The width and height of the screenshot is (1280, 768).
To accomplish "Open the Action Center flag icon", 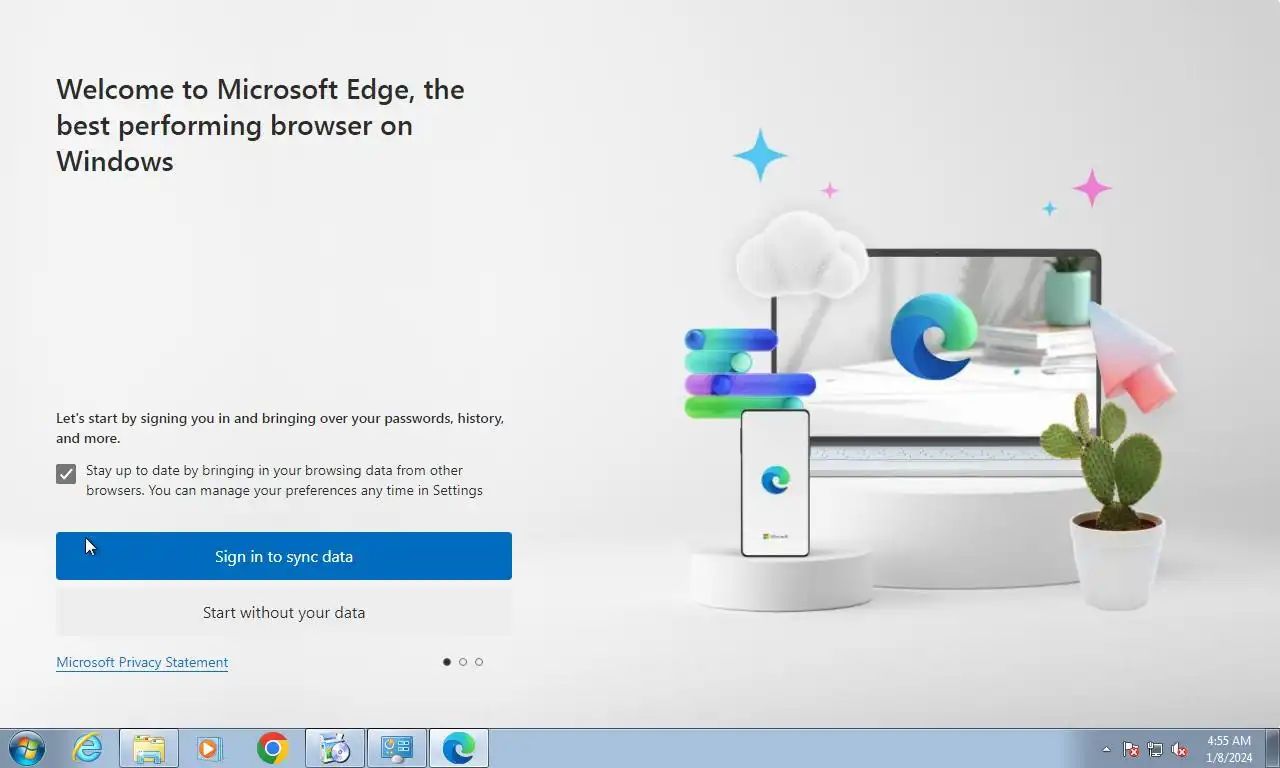I will pyautogui.click(x=1131, y=749).
